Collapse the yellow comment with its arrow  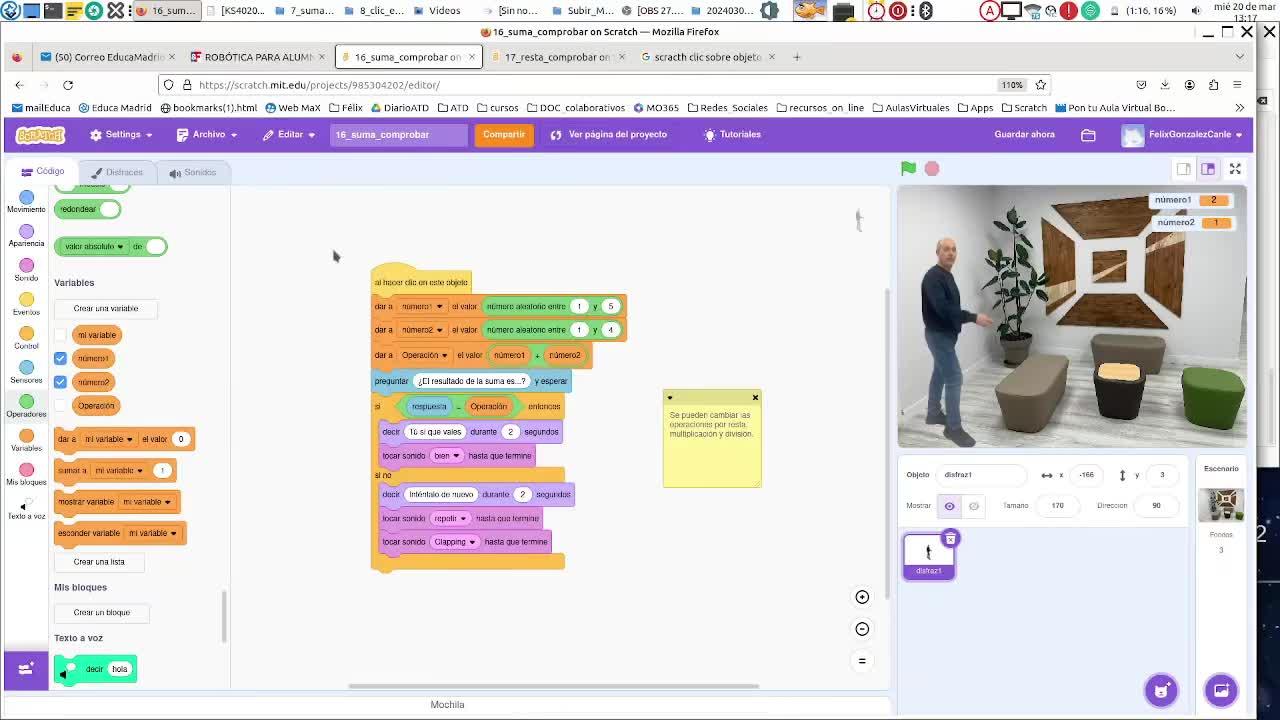(x=670, y=398)
